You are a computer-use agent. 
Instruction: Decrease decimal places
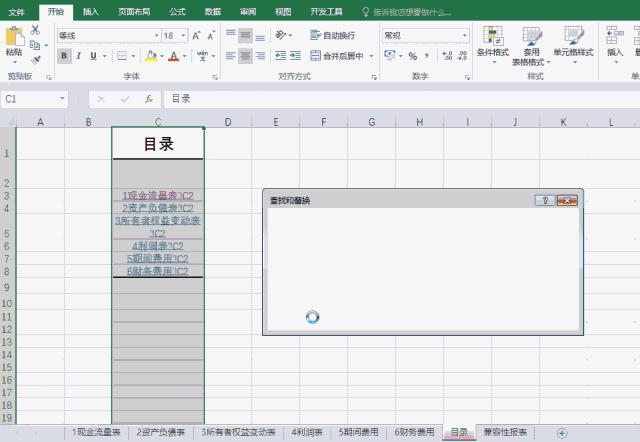462,56
